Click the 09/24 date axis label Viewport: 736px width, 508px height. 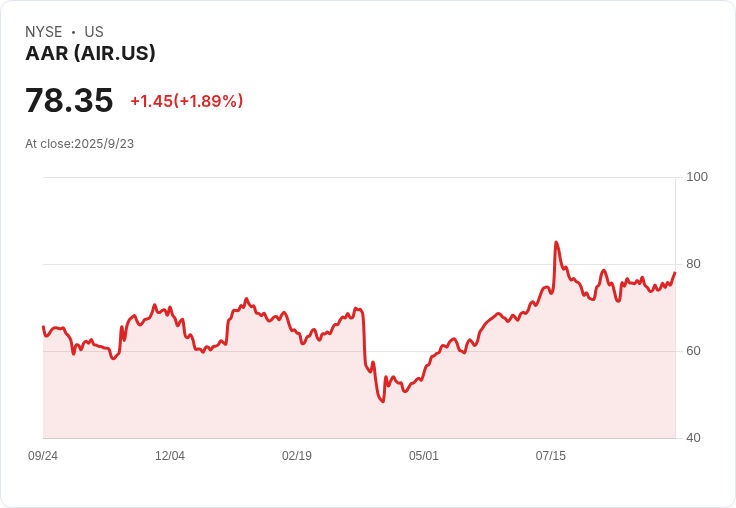click(x=43, y=456)
